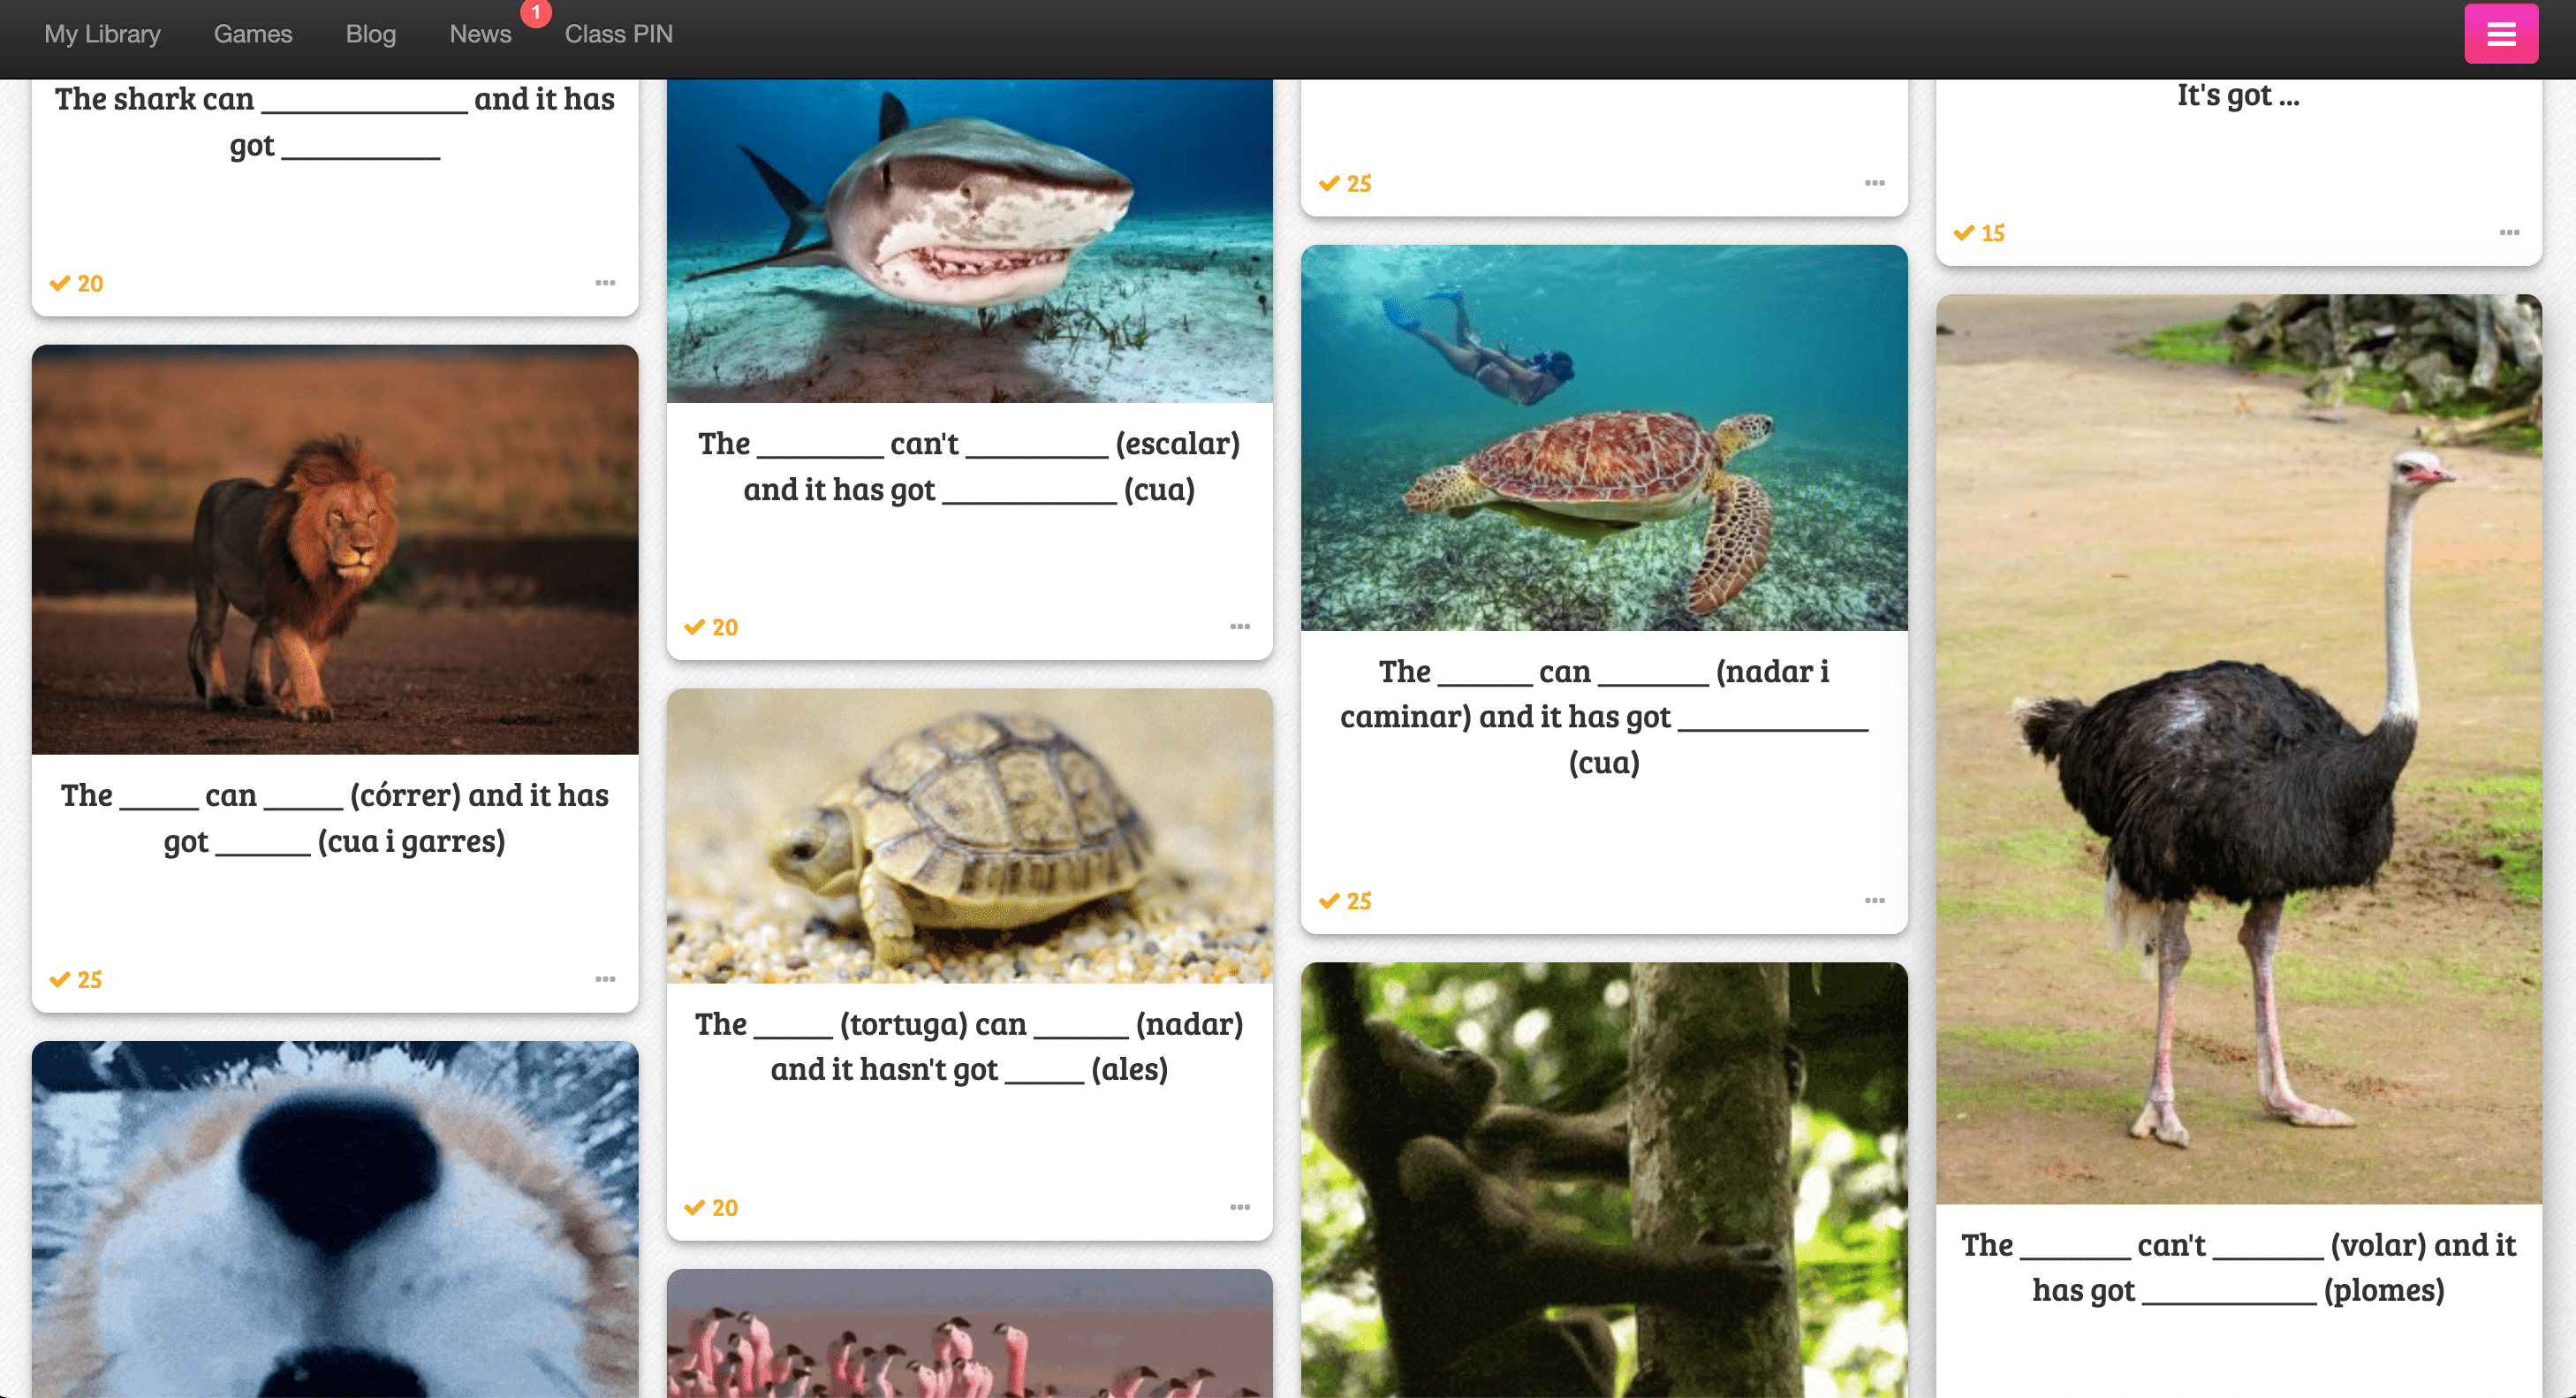Select the ostrich question text with '(volar)'

(x=2239, y=1267)
